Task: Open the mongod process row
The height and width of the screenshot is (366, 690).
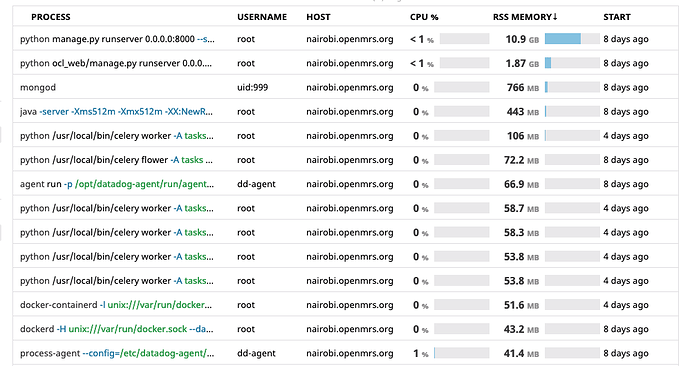Action: (x=345, y=87)
